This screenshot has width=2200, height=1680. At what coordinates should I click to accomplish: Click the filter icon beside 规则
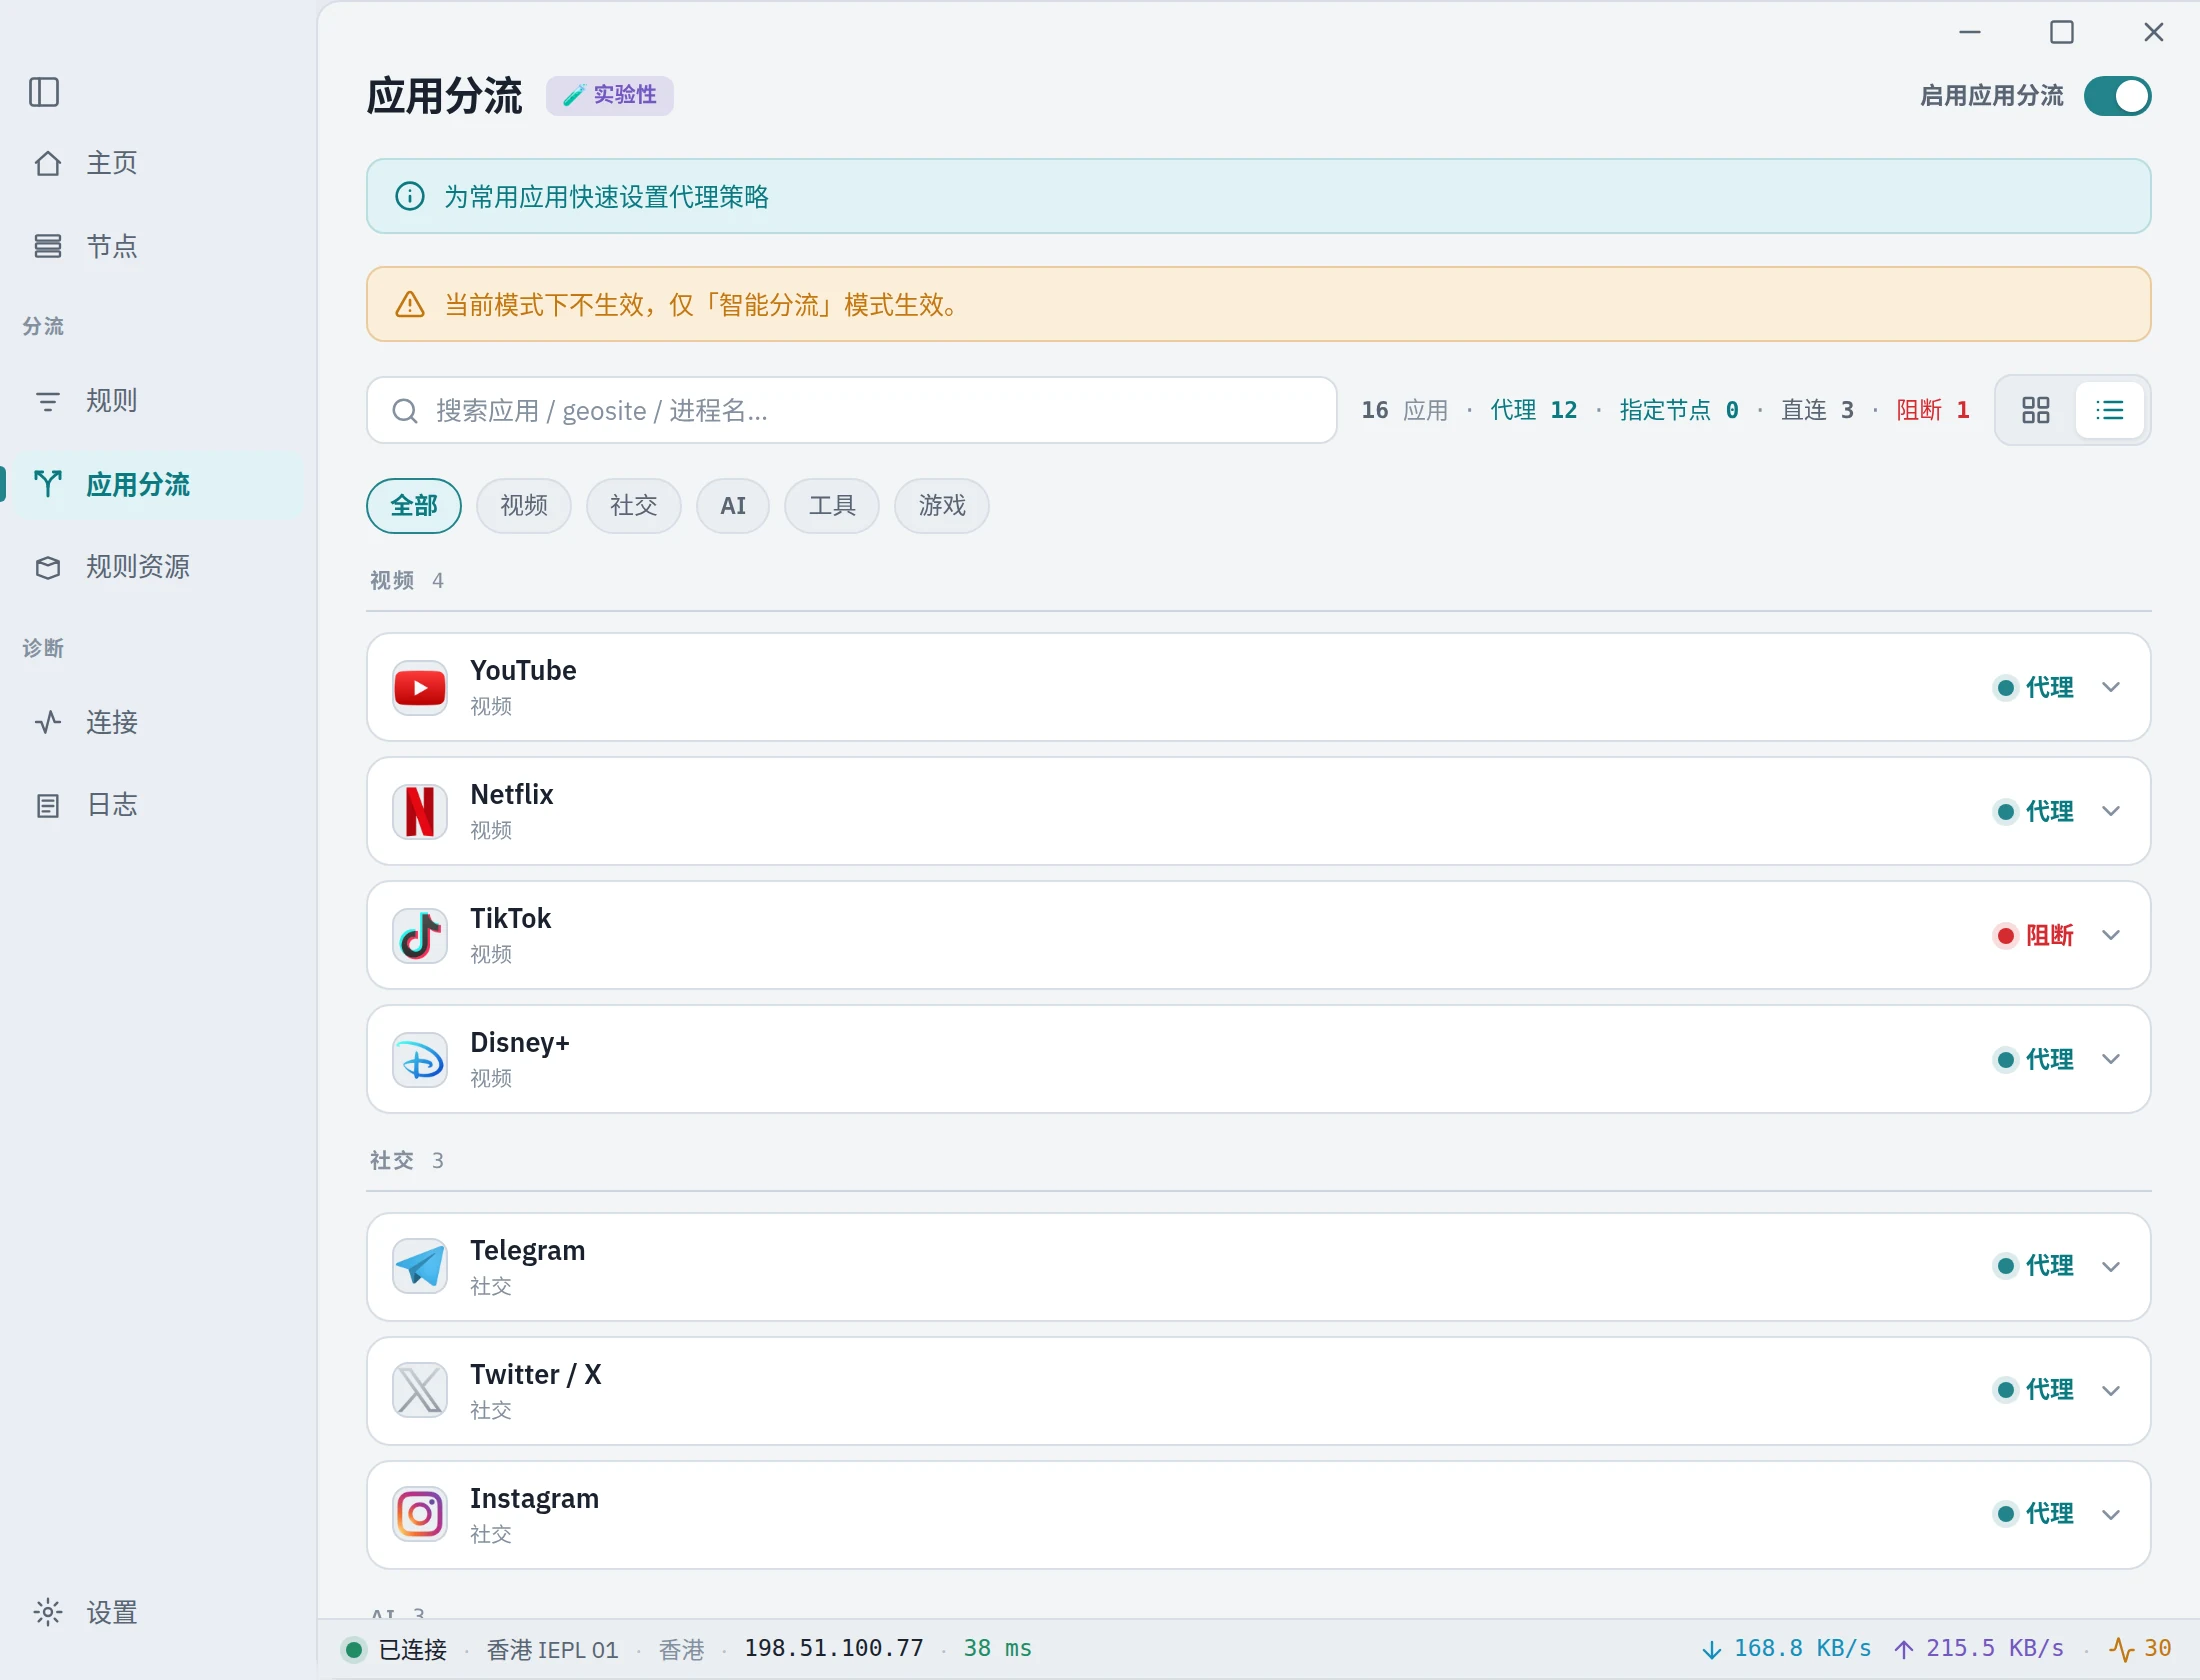(48, 401)
